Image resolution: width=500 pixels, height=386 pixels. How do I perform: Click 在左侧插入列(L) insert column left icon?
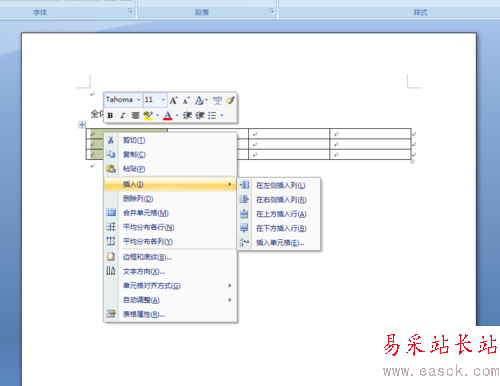(x=244, y=185)
